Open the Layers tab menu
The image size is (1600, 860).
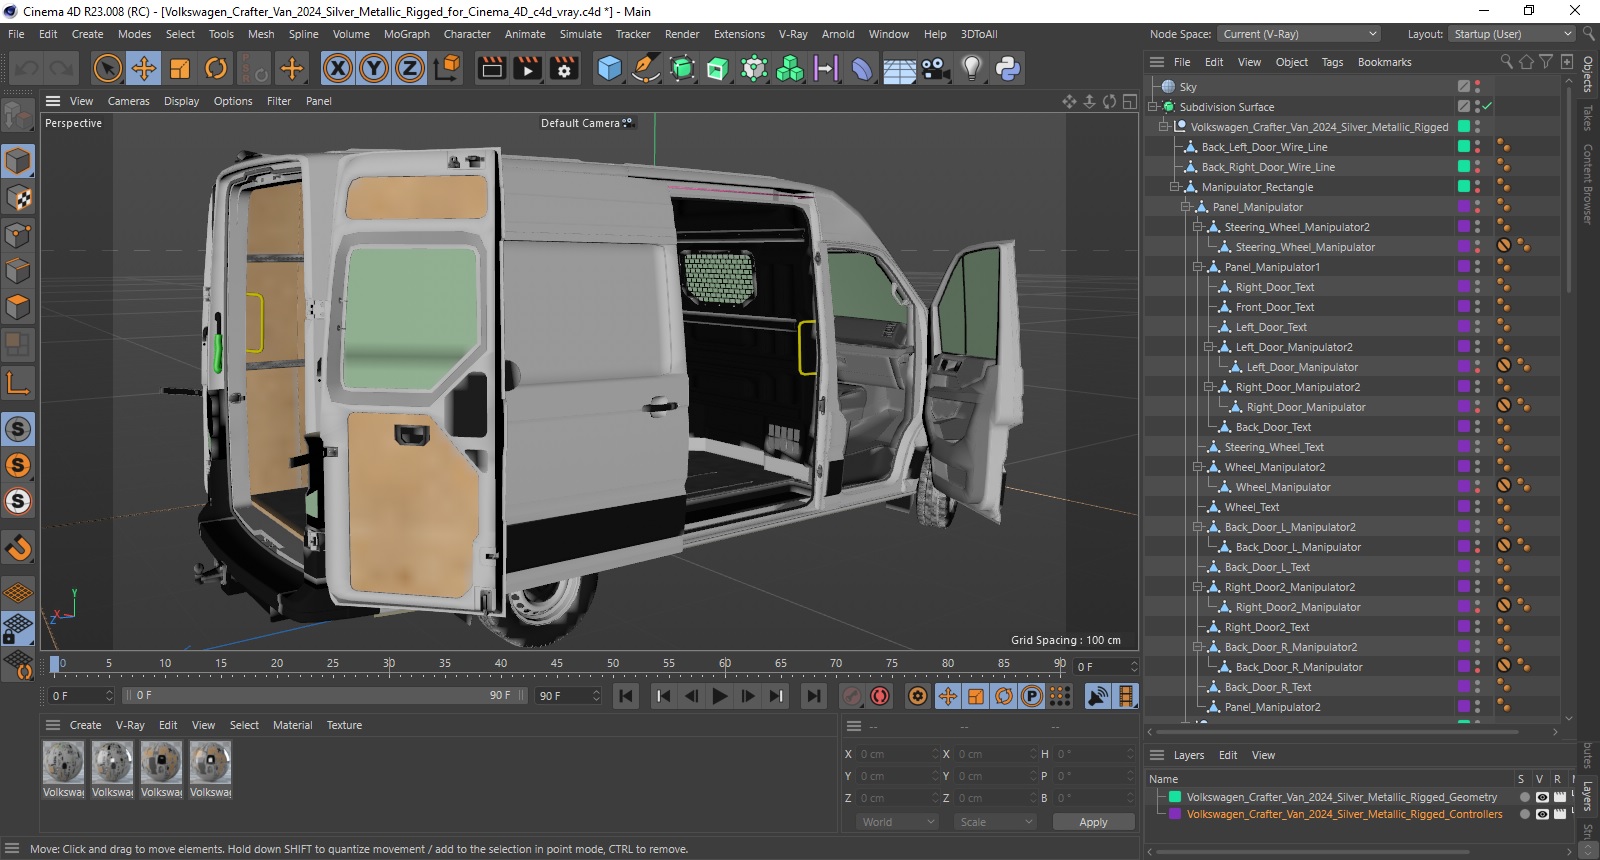[x=1189, y=755]
